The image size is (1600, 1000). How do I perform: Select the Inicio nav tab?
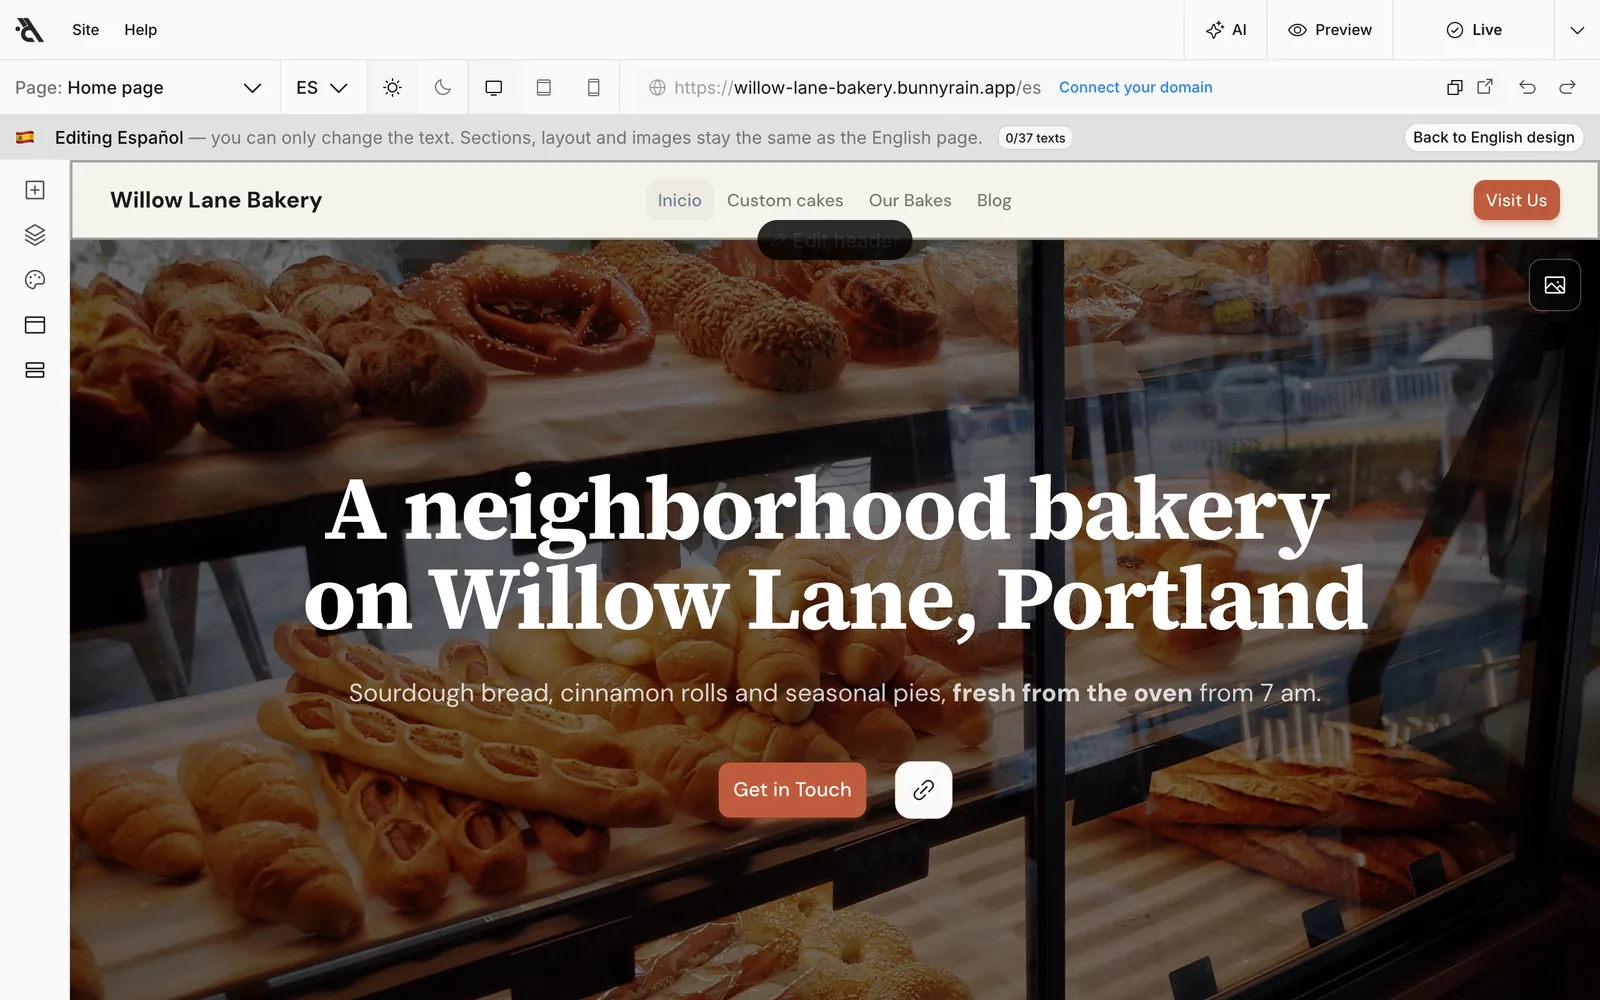(680, 200)
